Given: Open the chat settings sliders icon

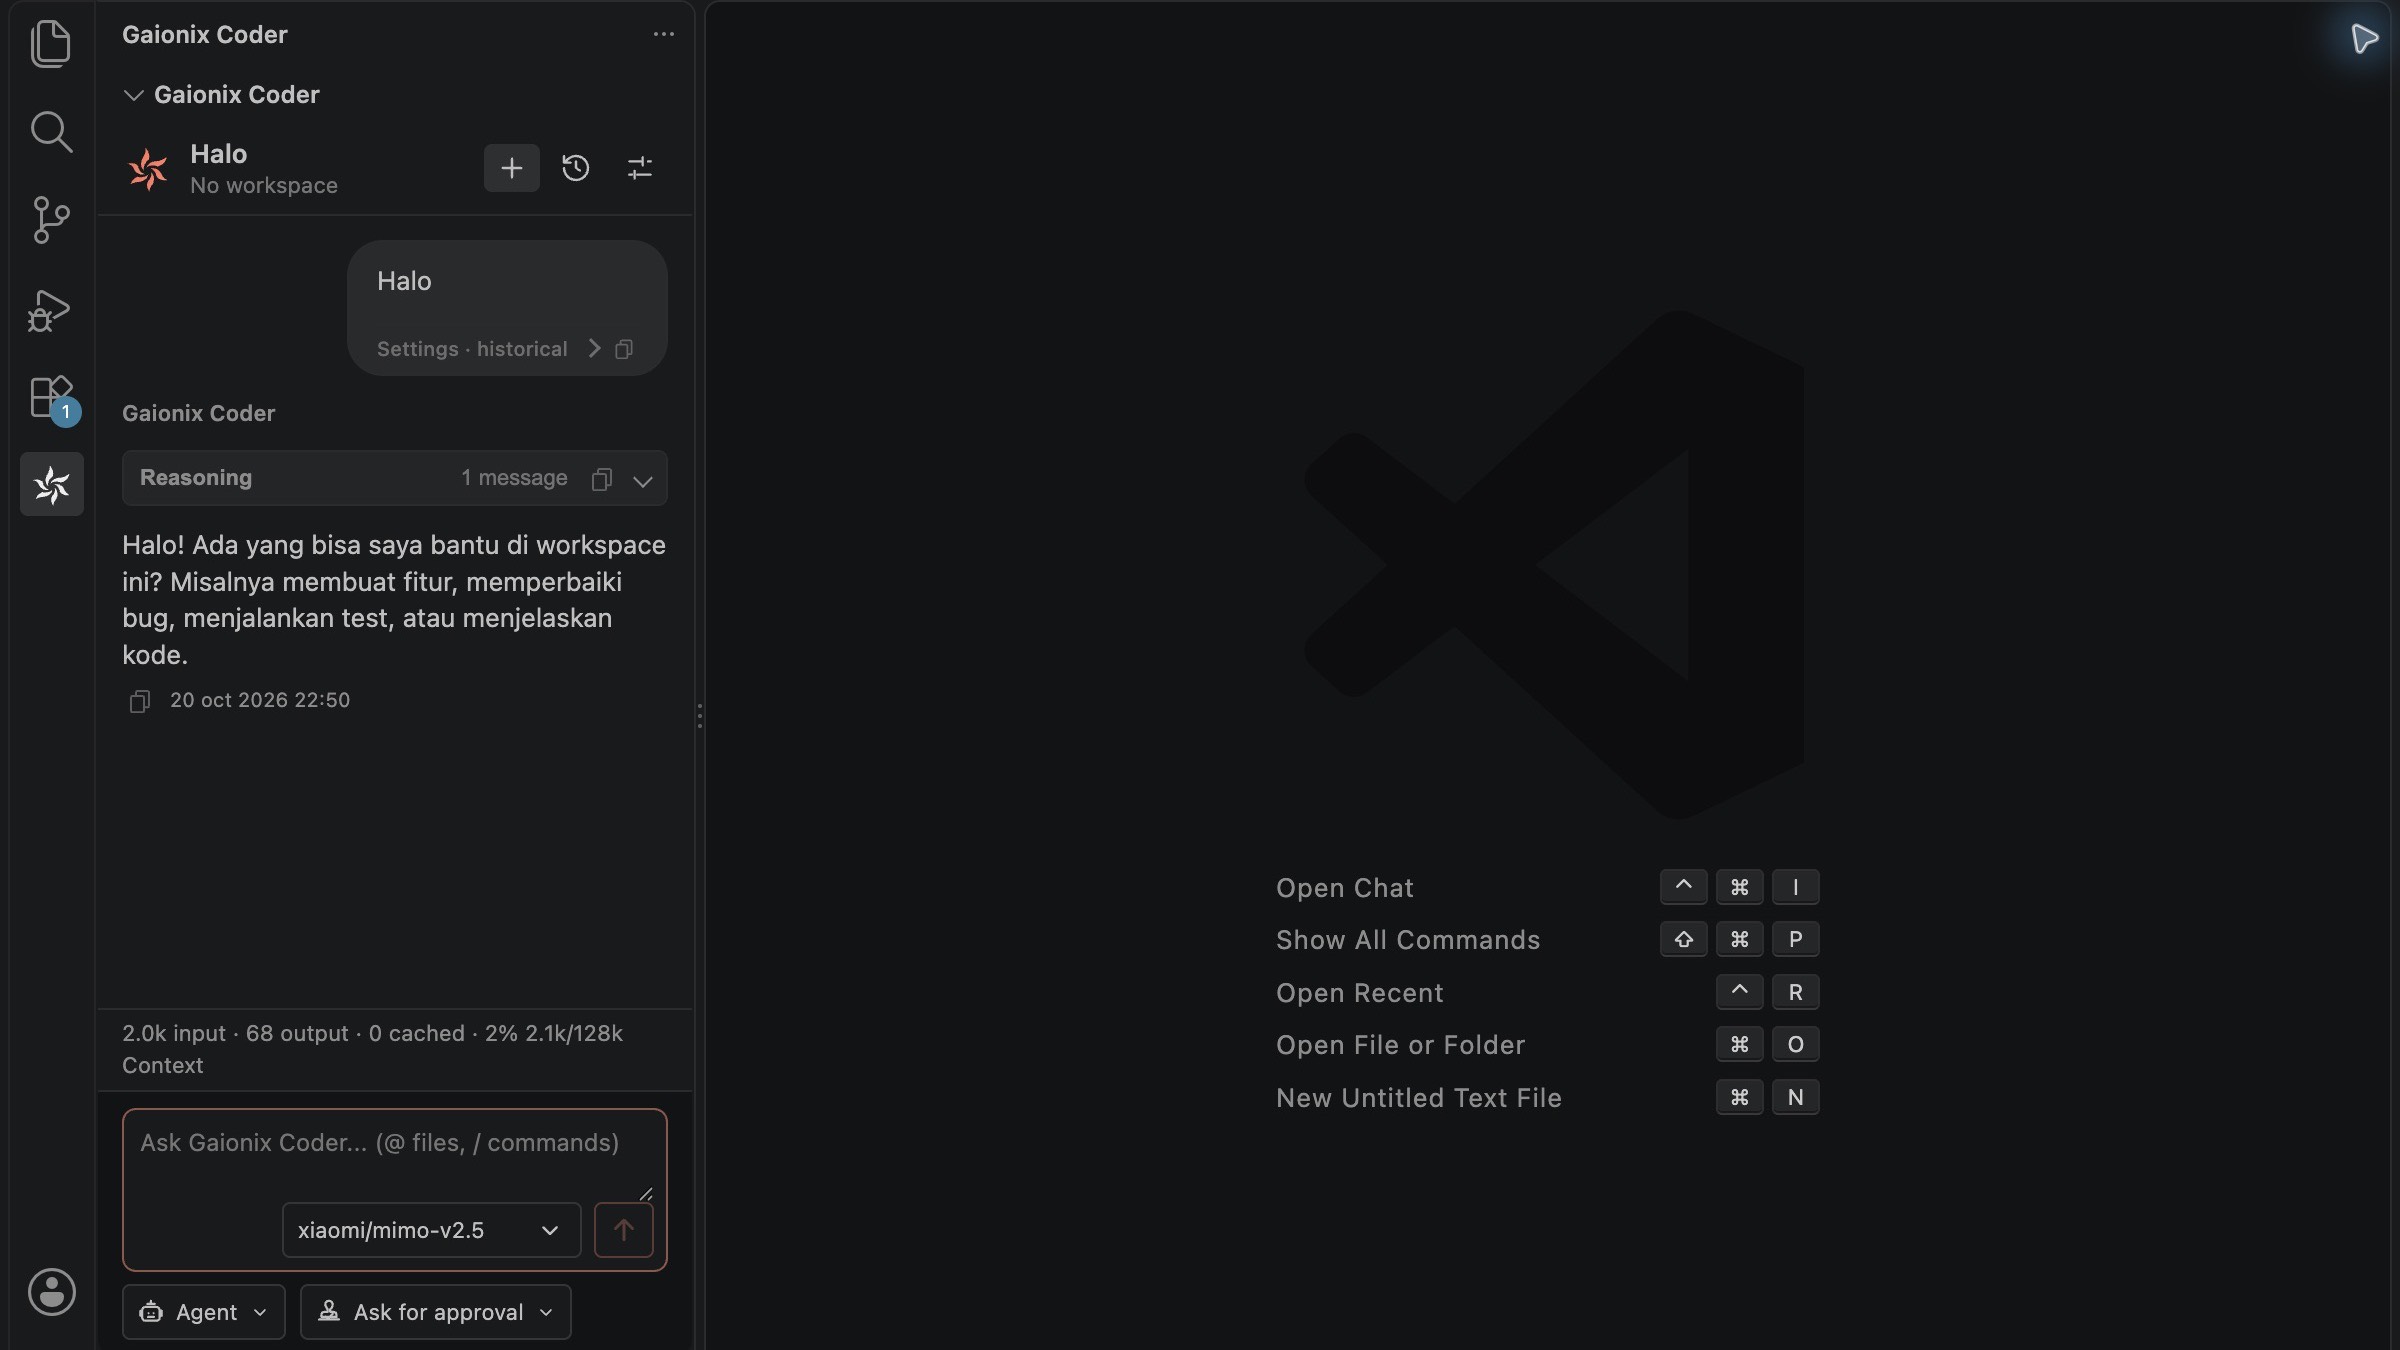Looking at the screenshot, I should click(640, 167).
